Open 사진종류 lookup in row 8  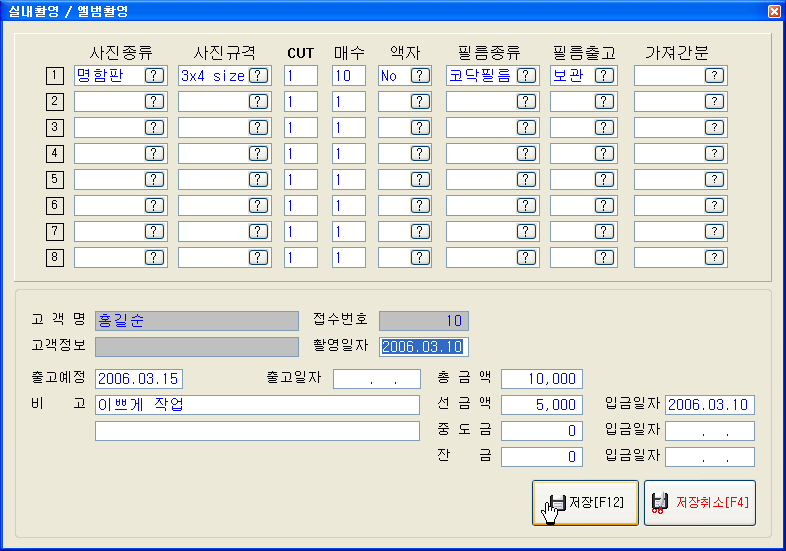(x=154, y=258)
